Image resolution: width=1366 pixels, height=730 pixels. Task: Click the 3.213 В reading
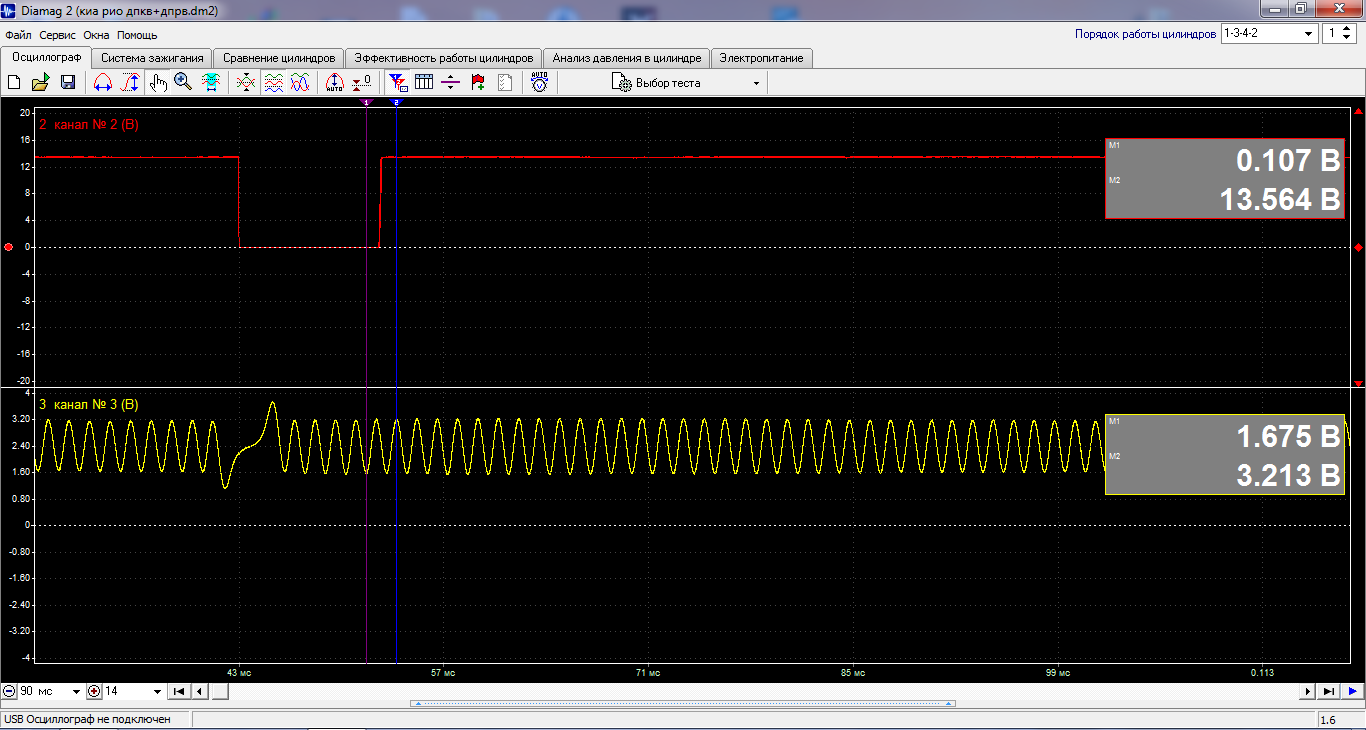1288,476
